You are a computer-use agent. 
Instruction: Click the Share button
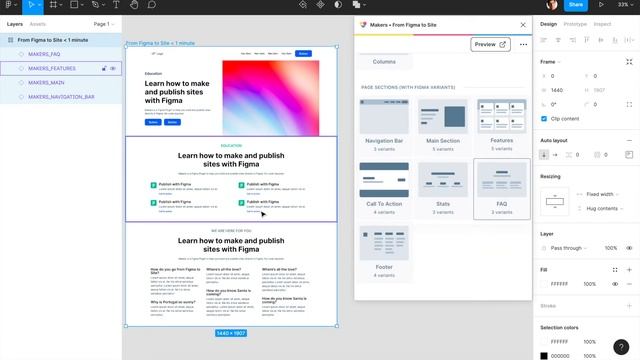coord(576,5)
